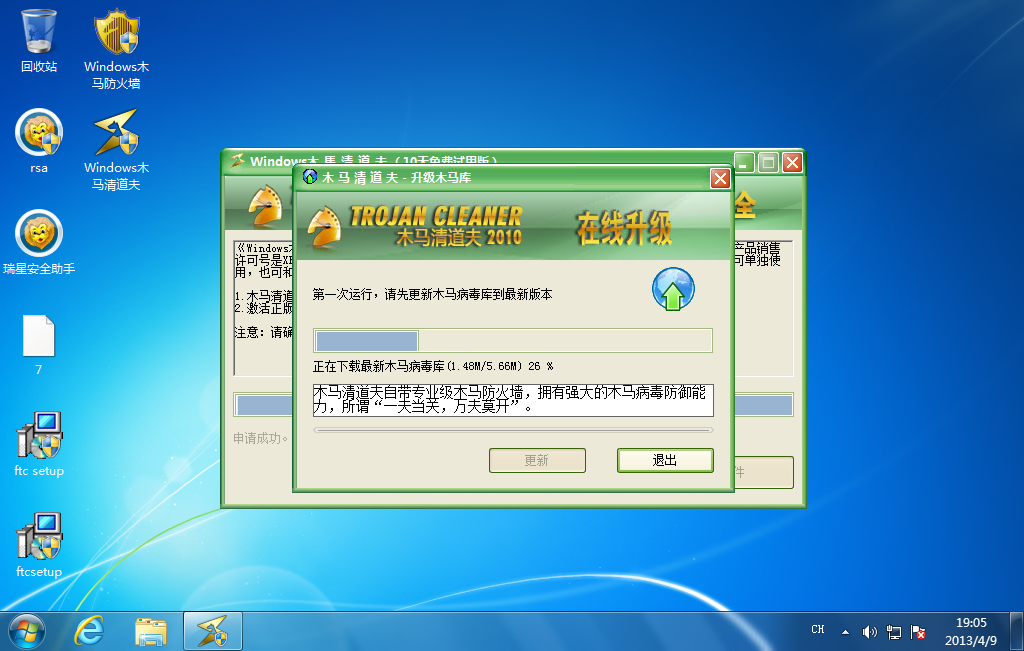Click the CH input language indicator

[818, 629]
